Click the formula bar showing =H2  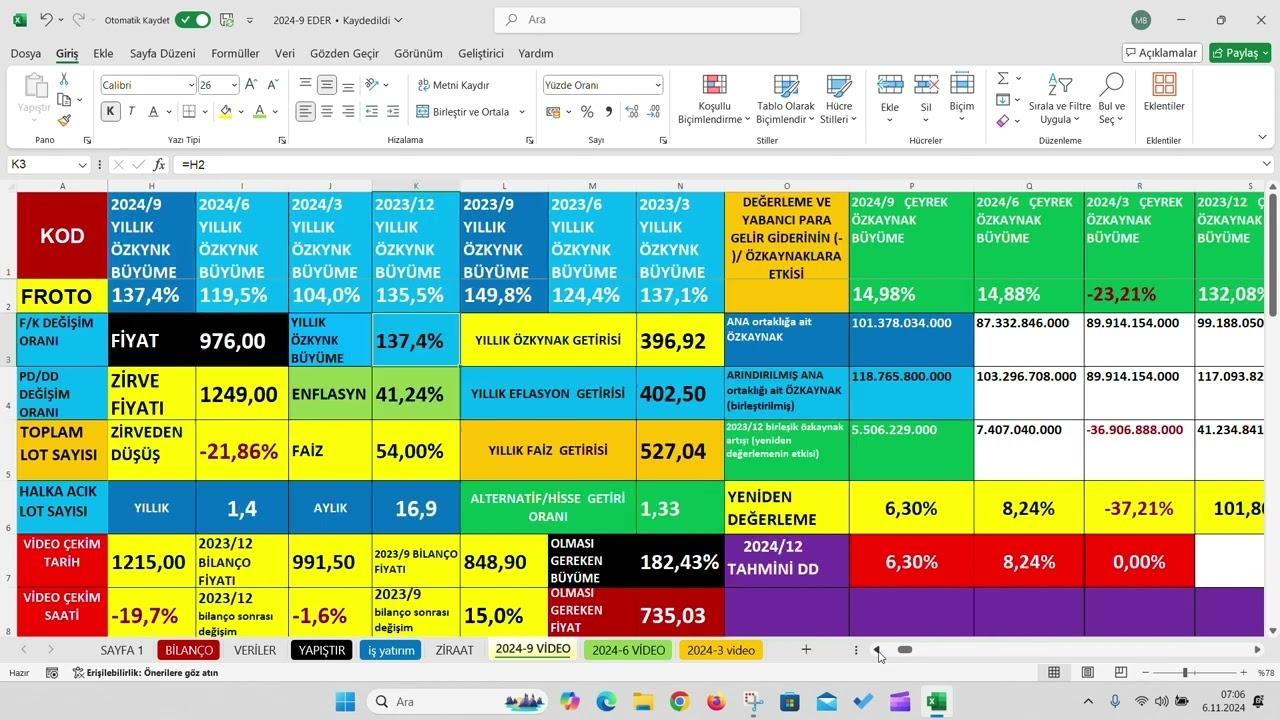[x=715, y=164]
